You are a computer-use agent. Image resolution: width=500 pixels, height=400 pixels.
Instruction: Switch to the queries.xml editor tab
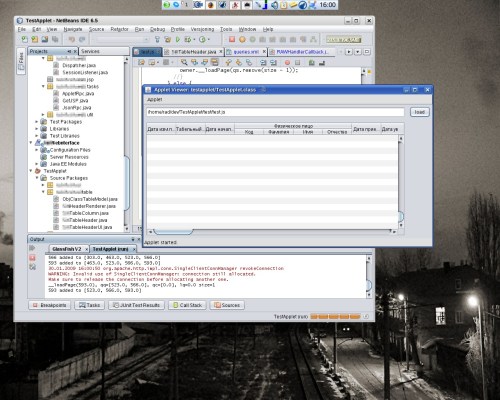pyautogui.click(x=246, y=52)
